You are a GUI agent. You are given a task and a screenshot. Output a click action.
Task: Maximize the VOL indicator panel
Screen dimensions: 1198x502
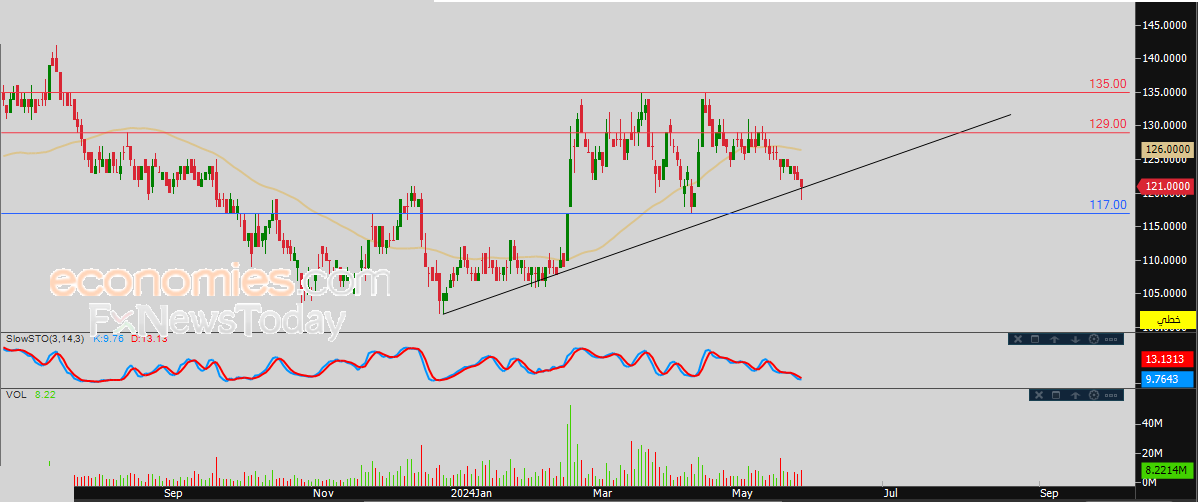(1056, 395)
